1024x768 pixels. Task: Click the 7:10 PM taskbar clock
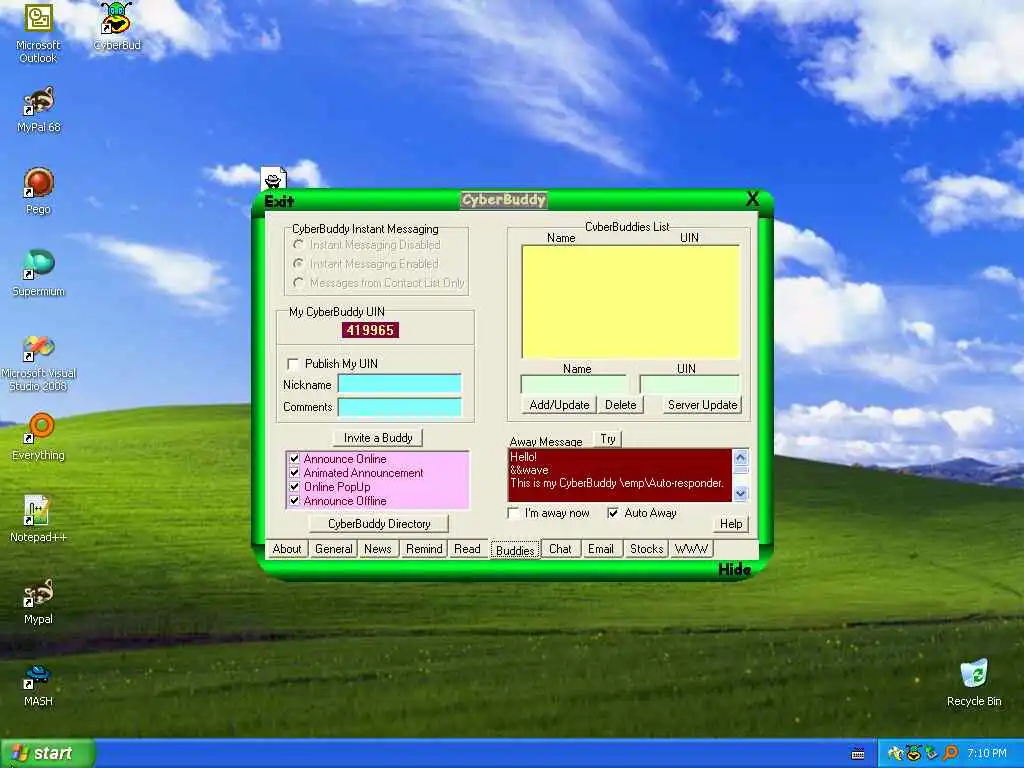987,753
